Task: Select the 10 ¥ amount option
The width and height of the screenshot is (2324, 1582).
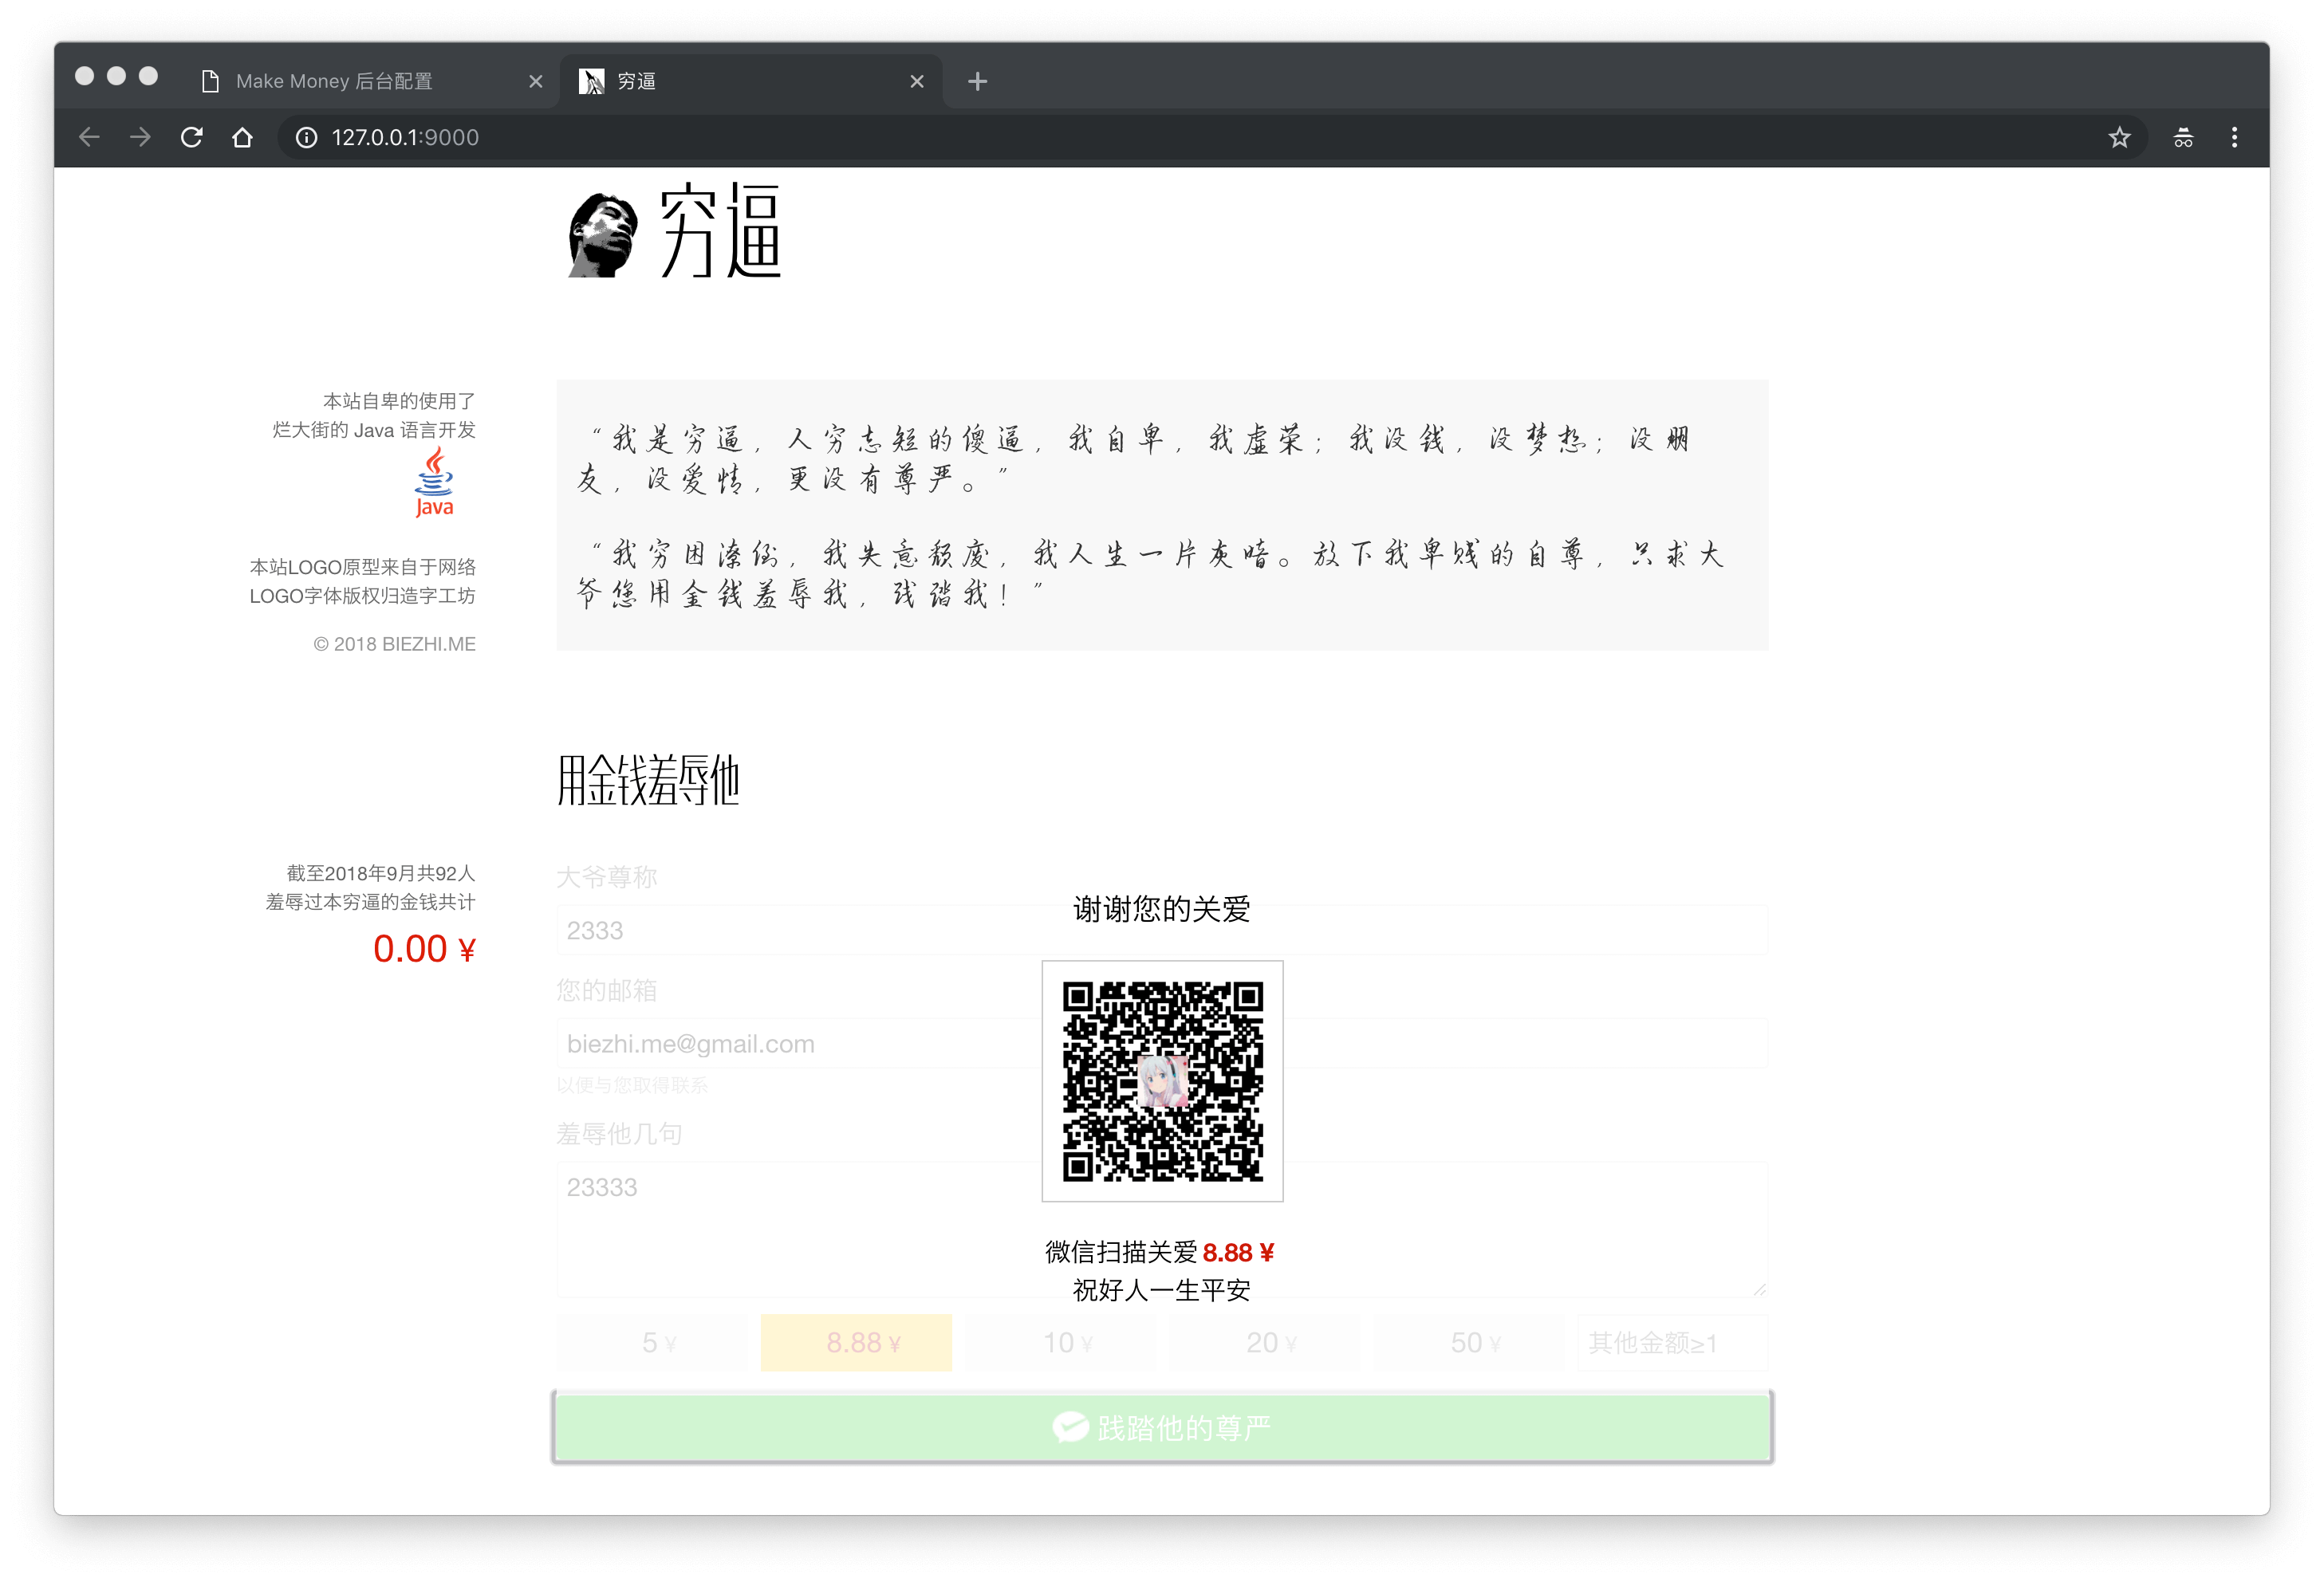Action: (x=1060, y=1342)
